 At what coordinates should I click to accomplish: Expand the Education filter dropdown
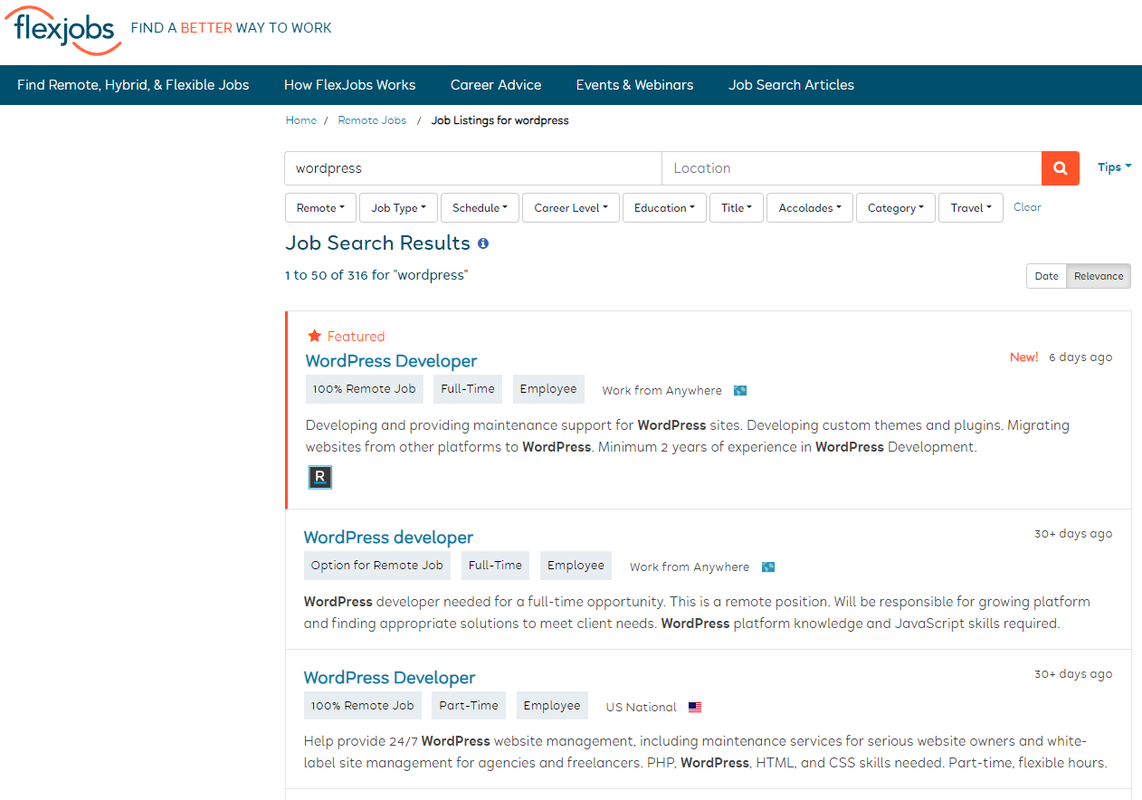[664, 208]
